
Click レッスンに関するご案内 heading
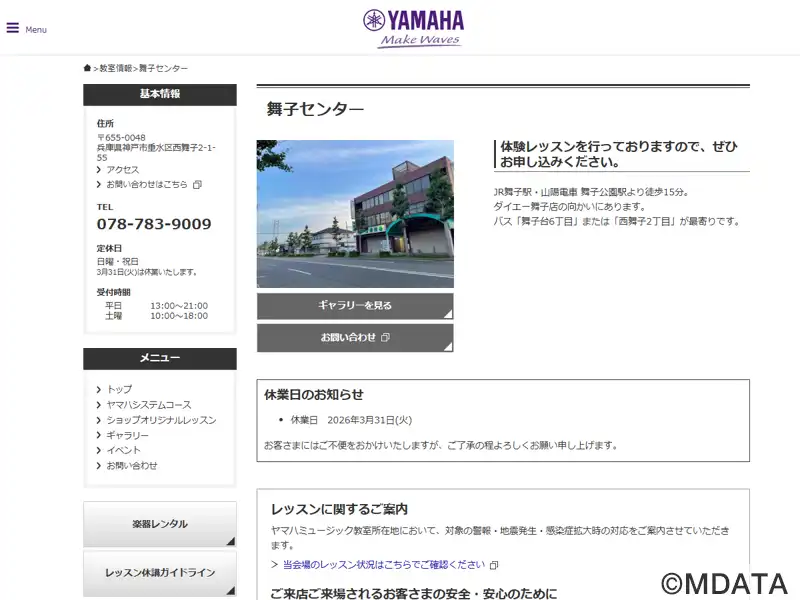point(339,509)
